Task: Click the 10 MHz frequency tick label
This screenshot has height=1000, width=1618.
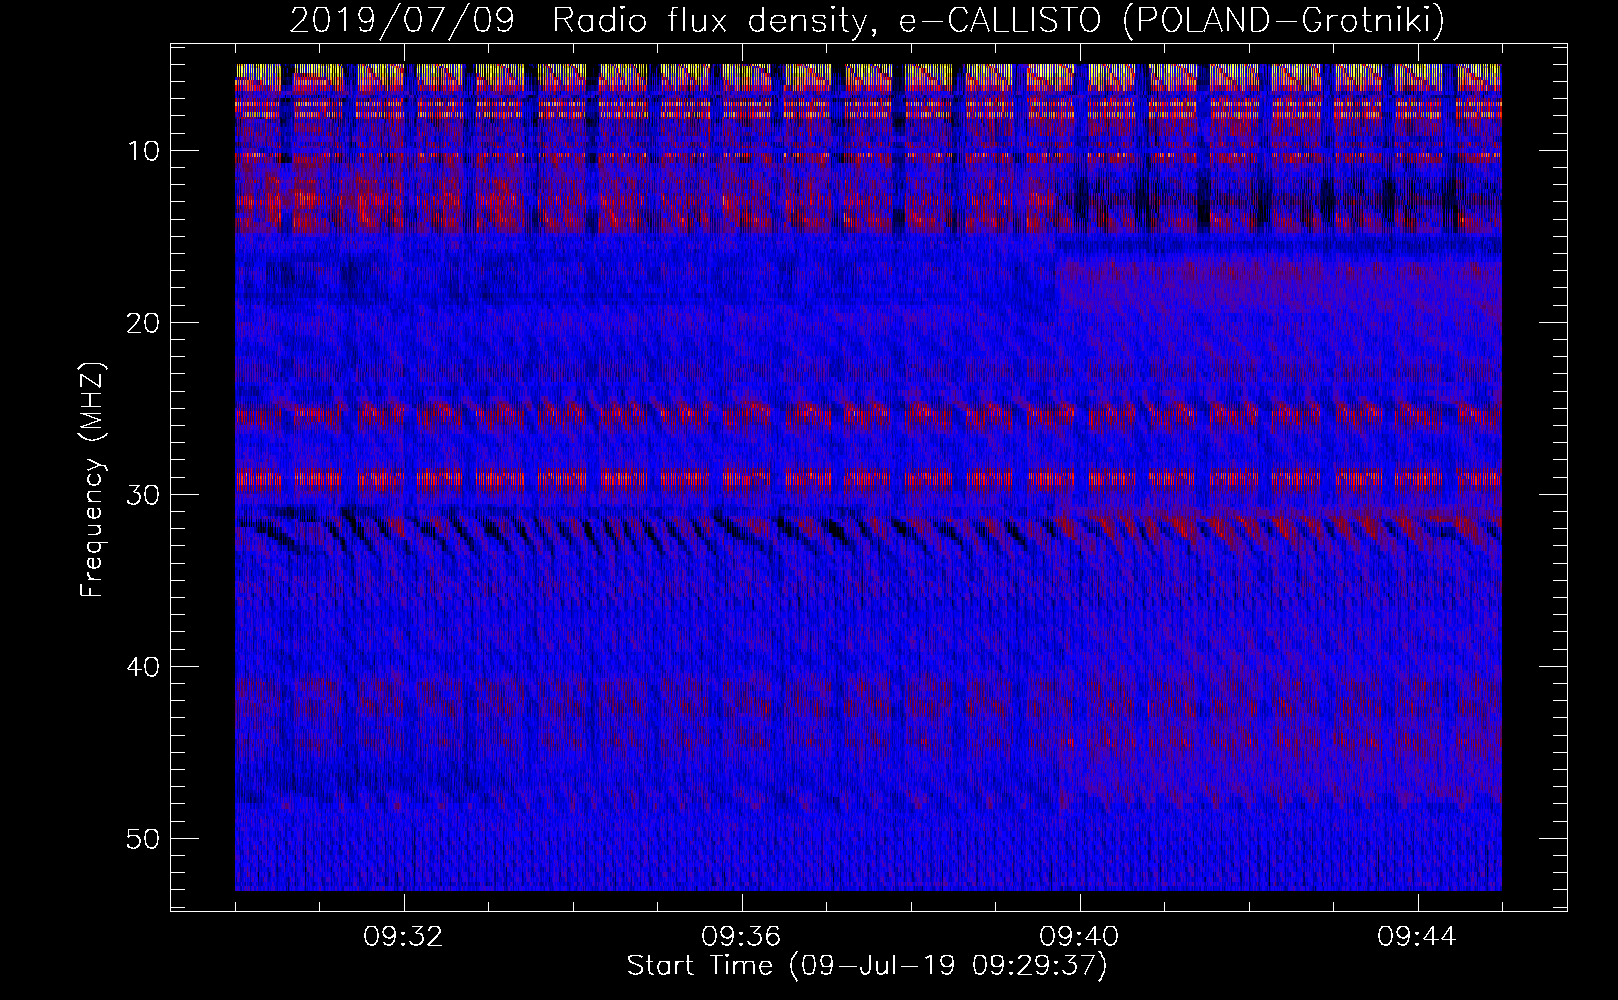Action: [145, 151]
